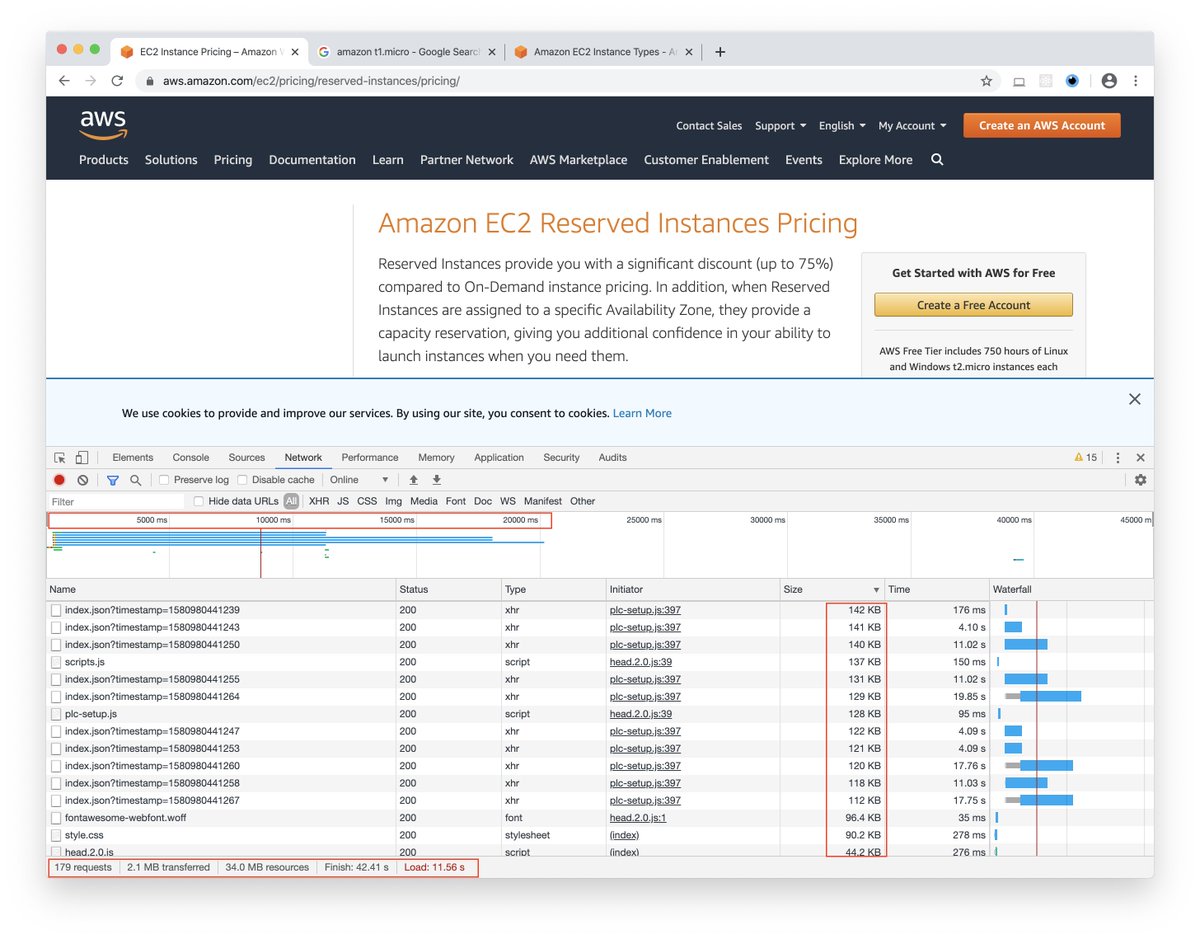Viewport: 1200px width, 939px height.
Task: Filter requests by CSS type
Action: coord(367,501)
